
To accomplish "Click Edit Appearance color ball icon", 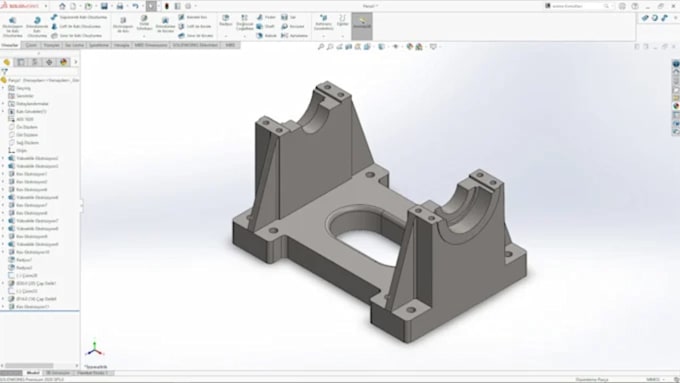I will [x=410, y=46].
